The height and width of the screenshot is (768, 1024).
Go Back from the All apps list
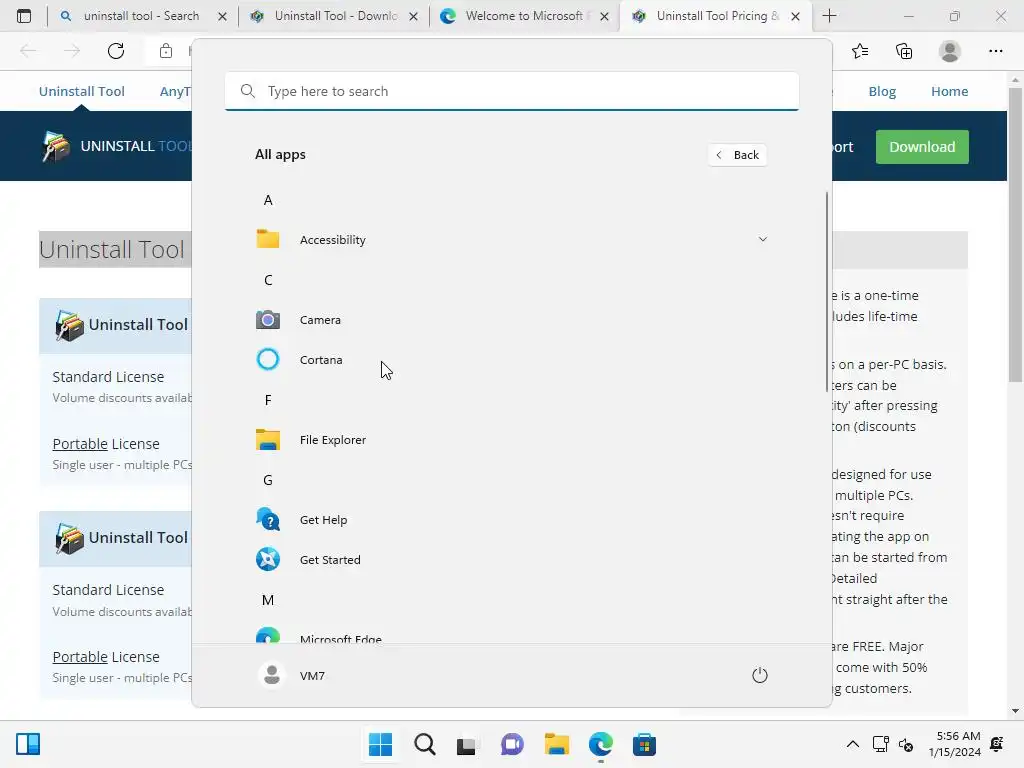coord(737,155)
